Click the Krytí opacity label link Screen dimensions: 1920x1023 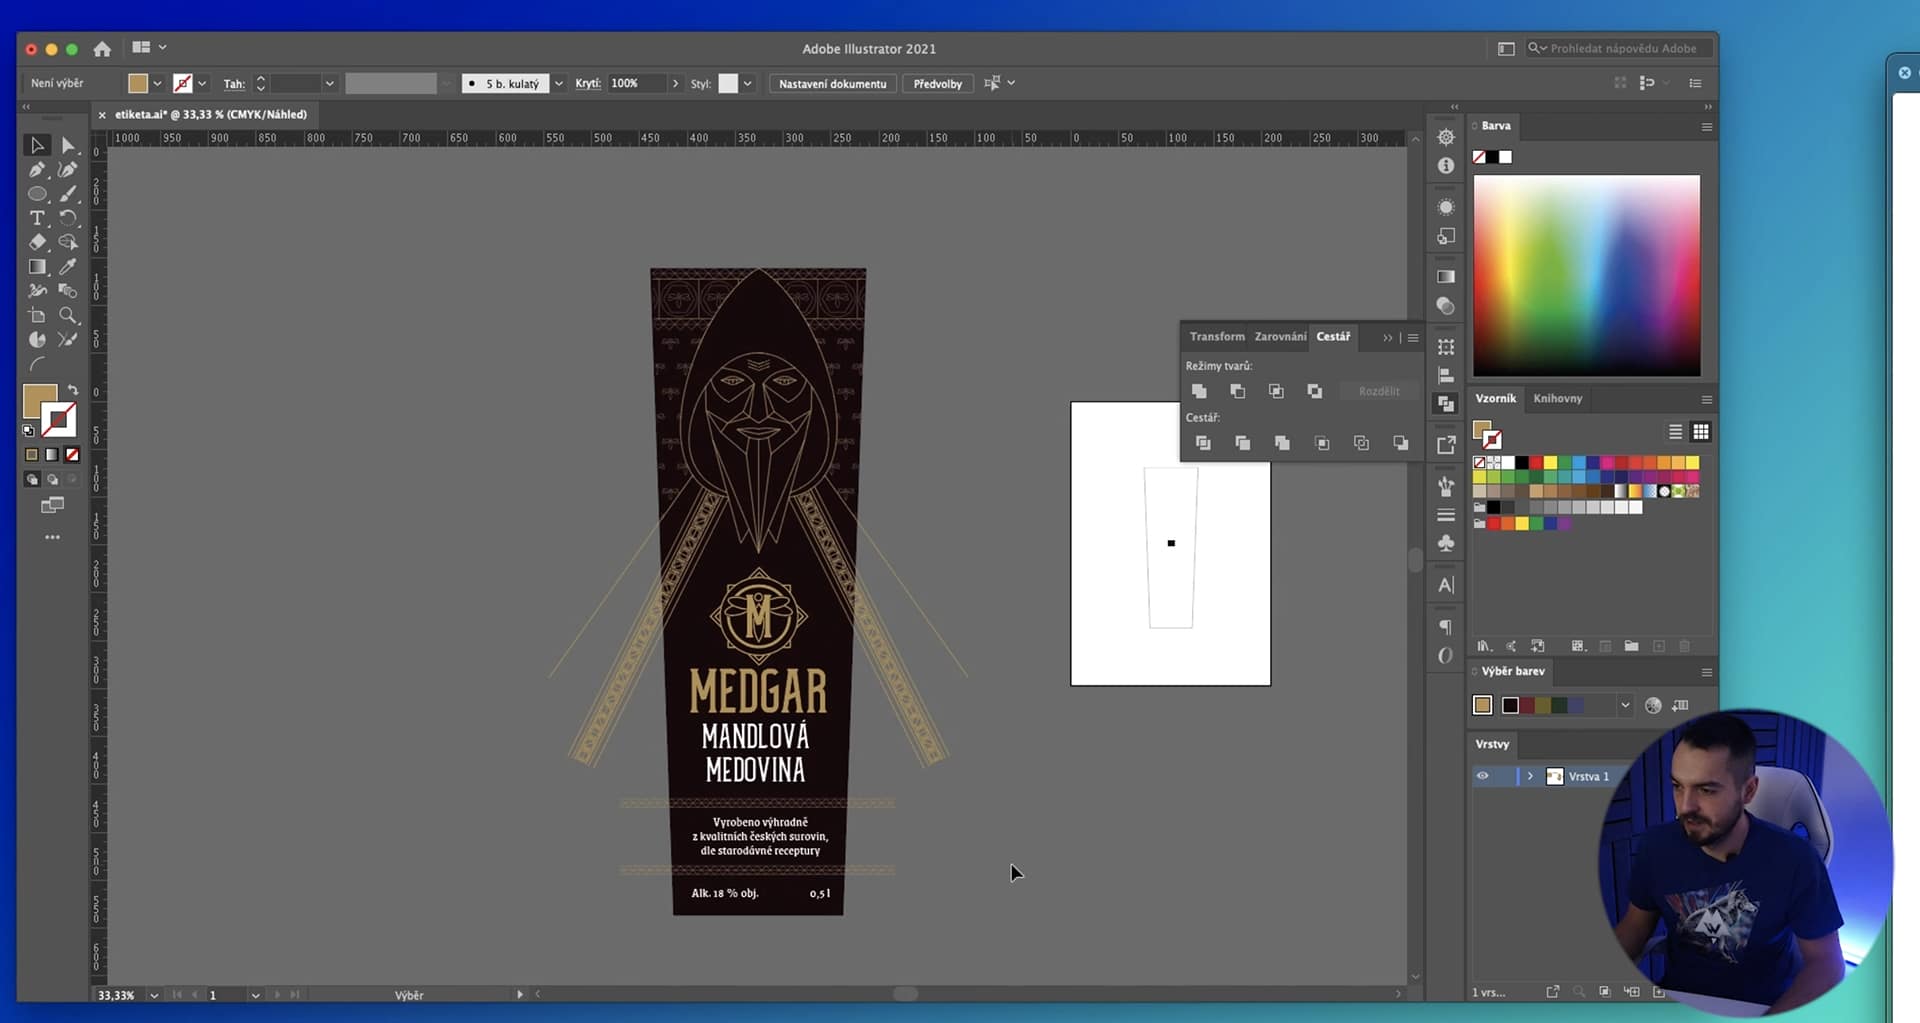pos(588,84)
